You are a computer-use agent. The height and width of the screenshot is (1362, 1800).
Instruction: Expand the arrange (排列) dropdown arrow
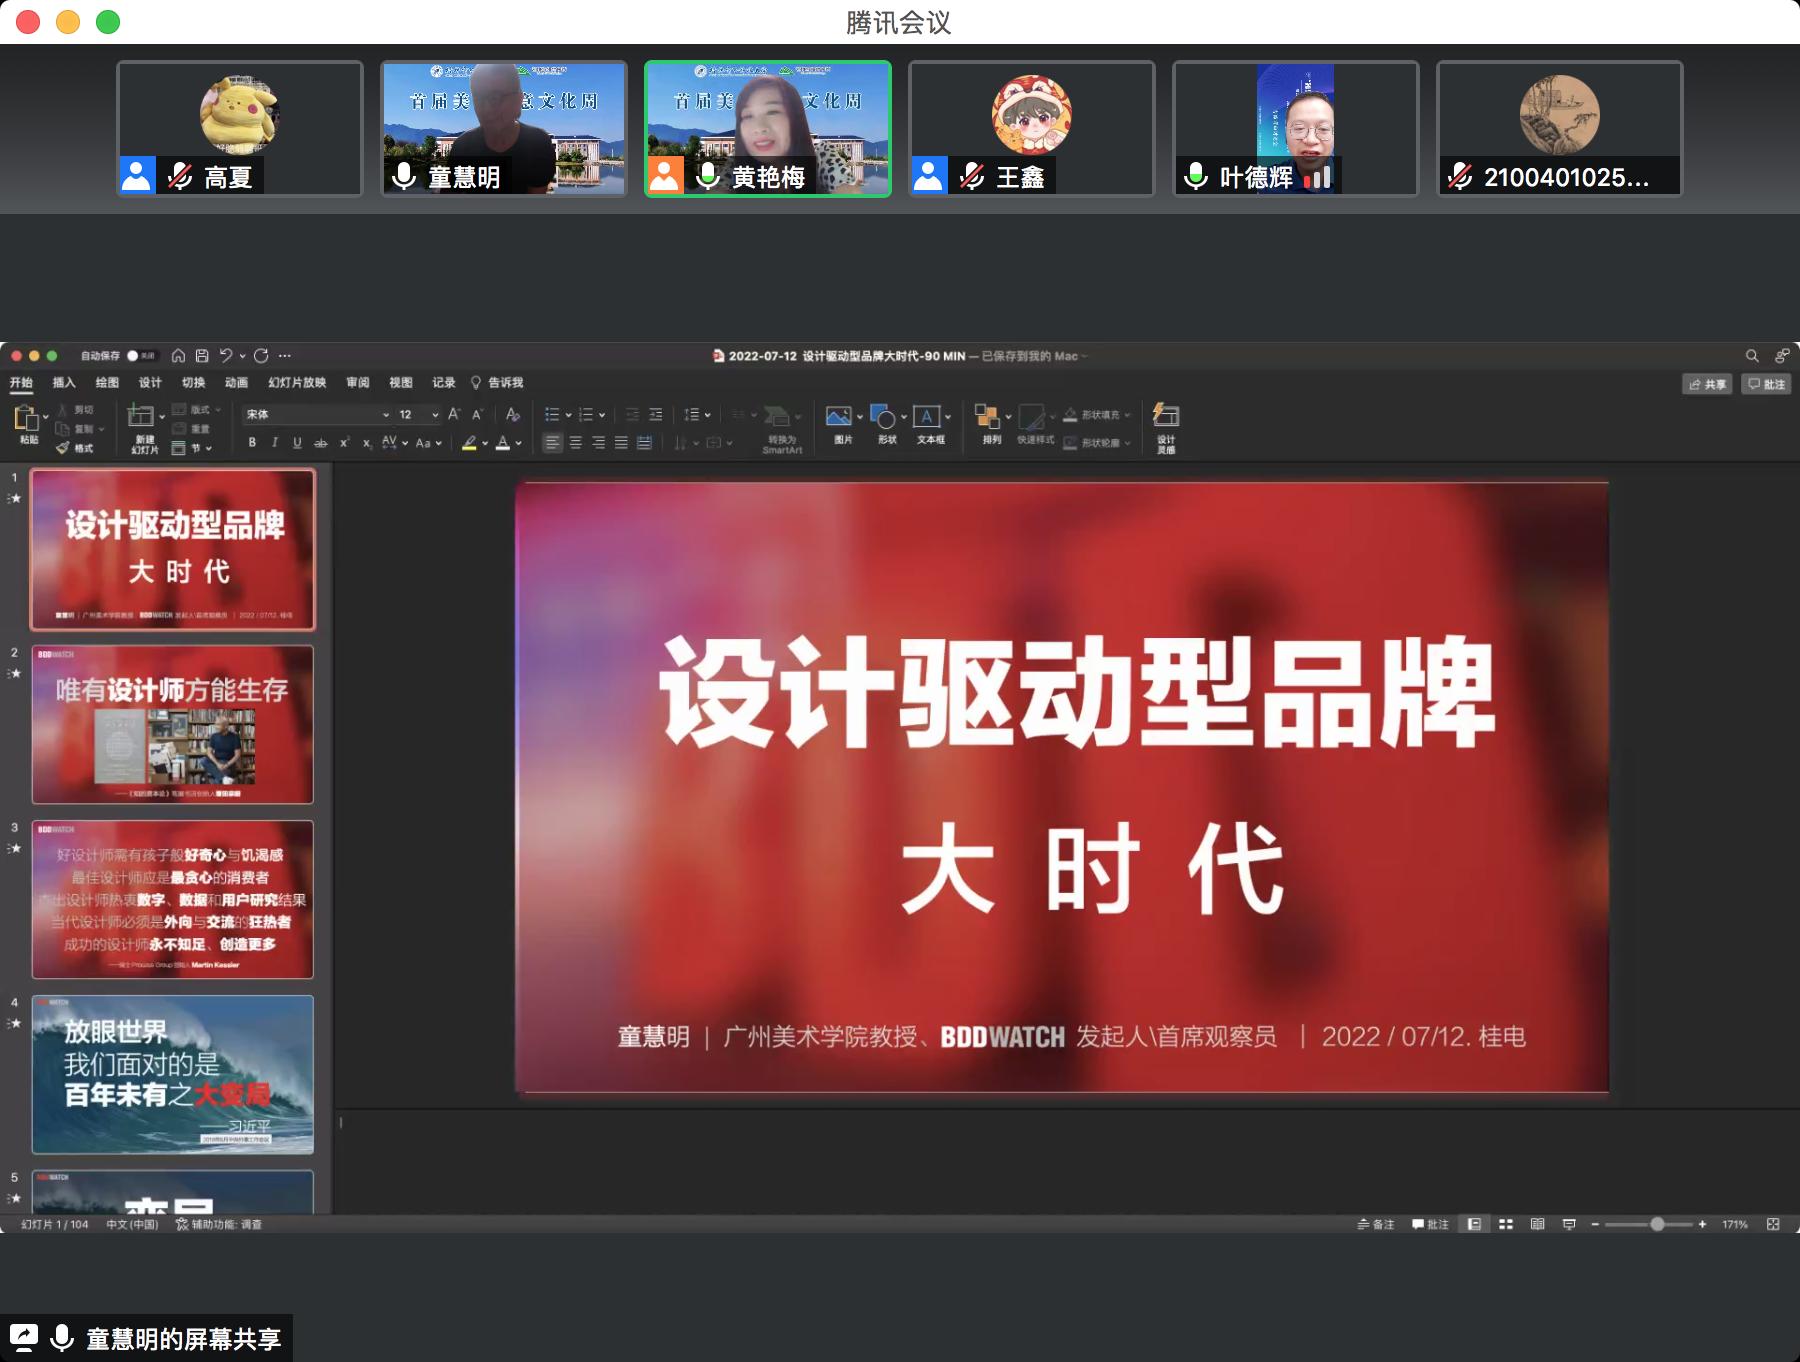1008,417
